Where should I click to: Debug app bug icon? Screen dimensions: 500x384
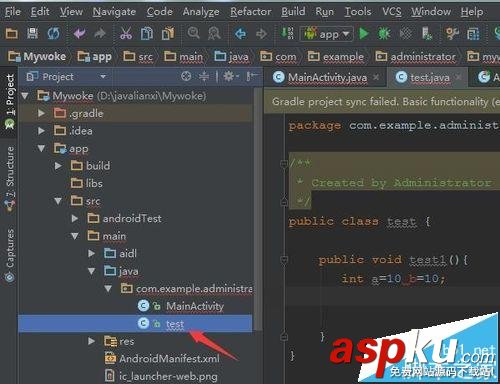click(384, 34)
